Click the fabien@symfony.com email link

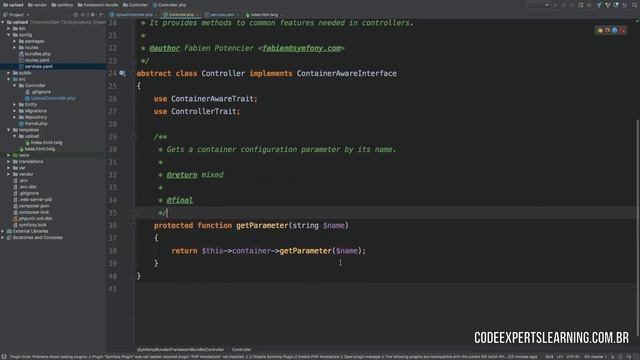pyautogui.click(x=301, y=48)
